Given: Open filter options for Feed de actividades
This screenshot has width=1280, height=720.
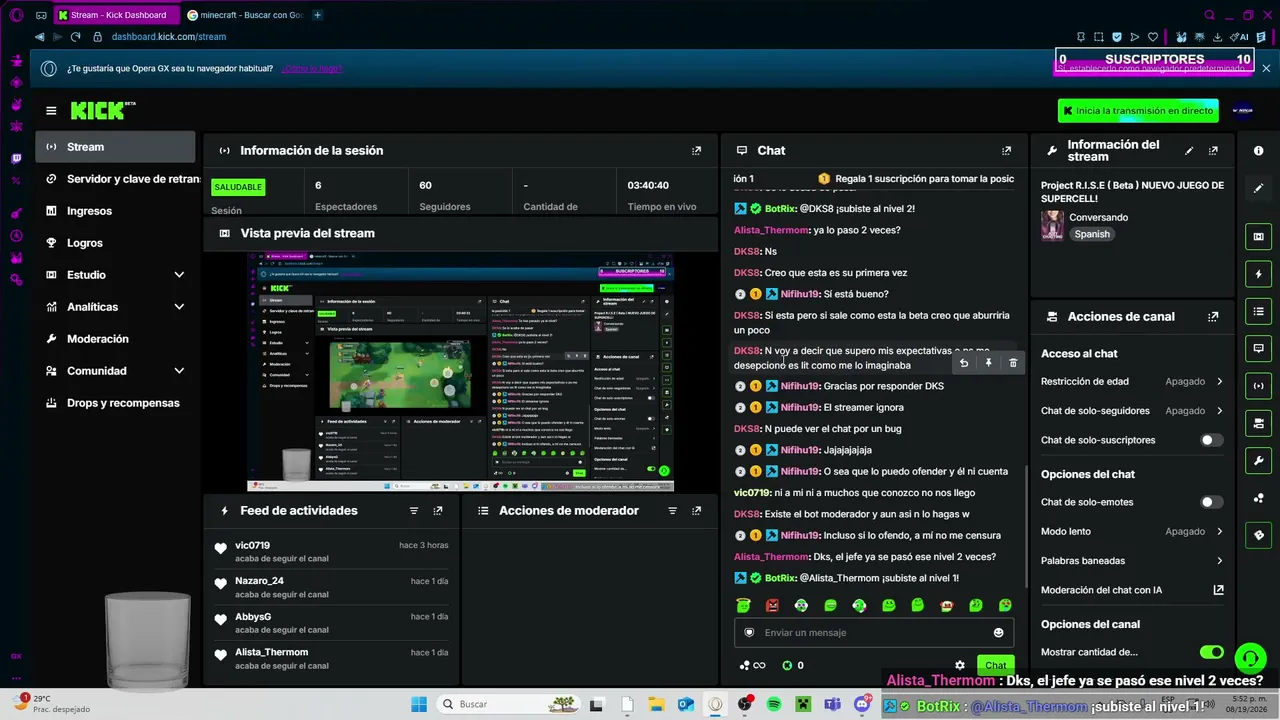Looking at the screenshot, I should [414, 511].
